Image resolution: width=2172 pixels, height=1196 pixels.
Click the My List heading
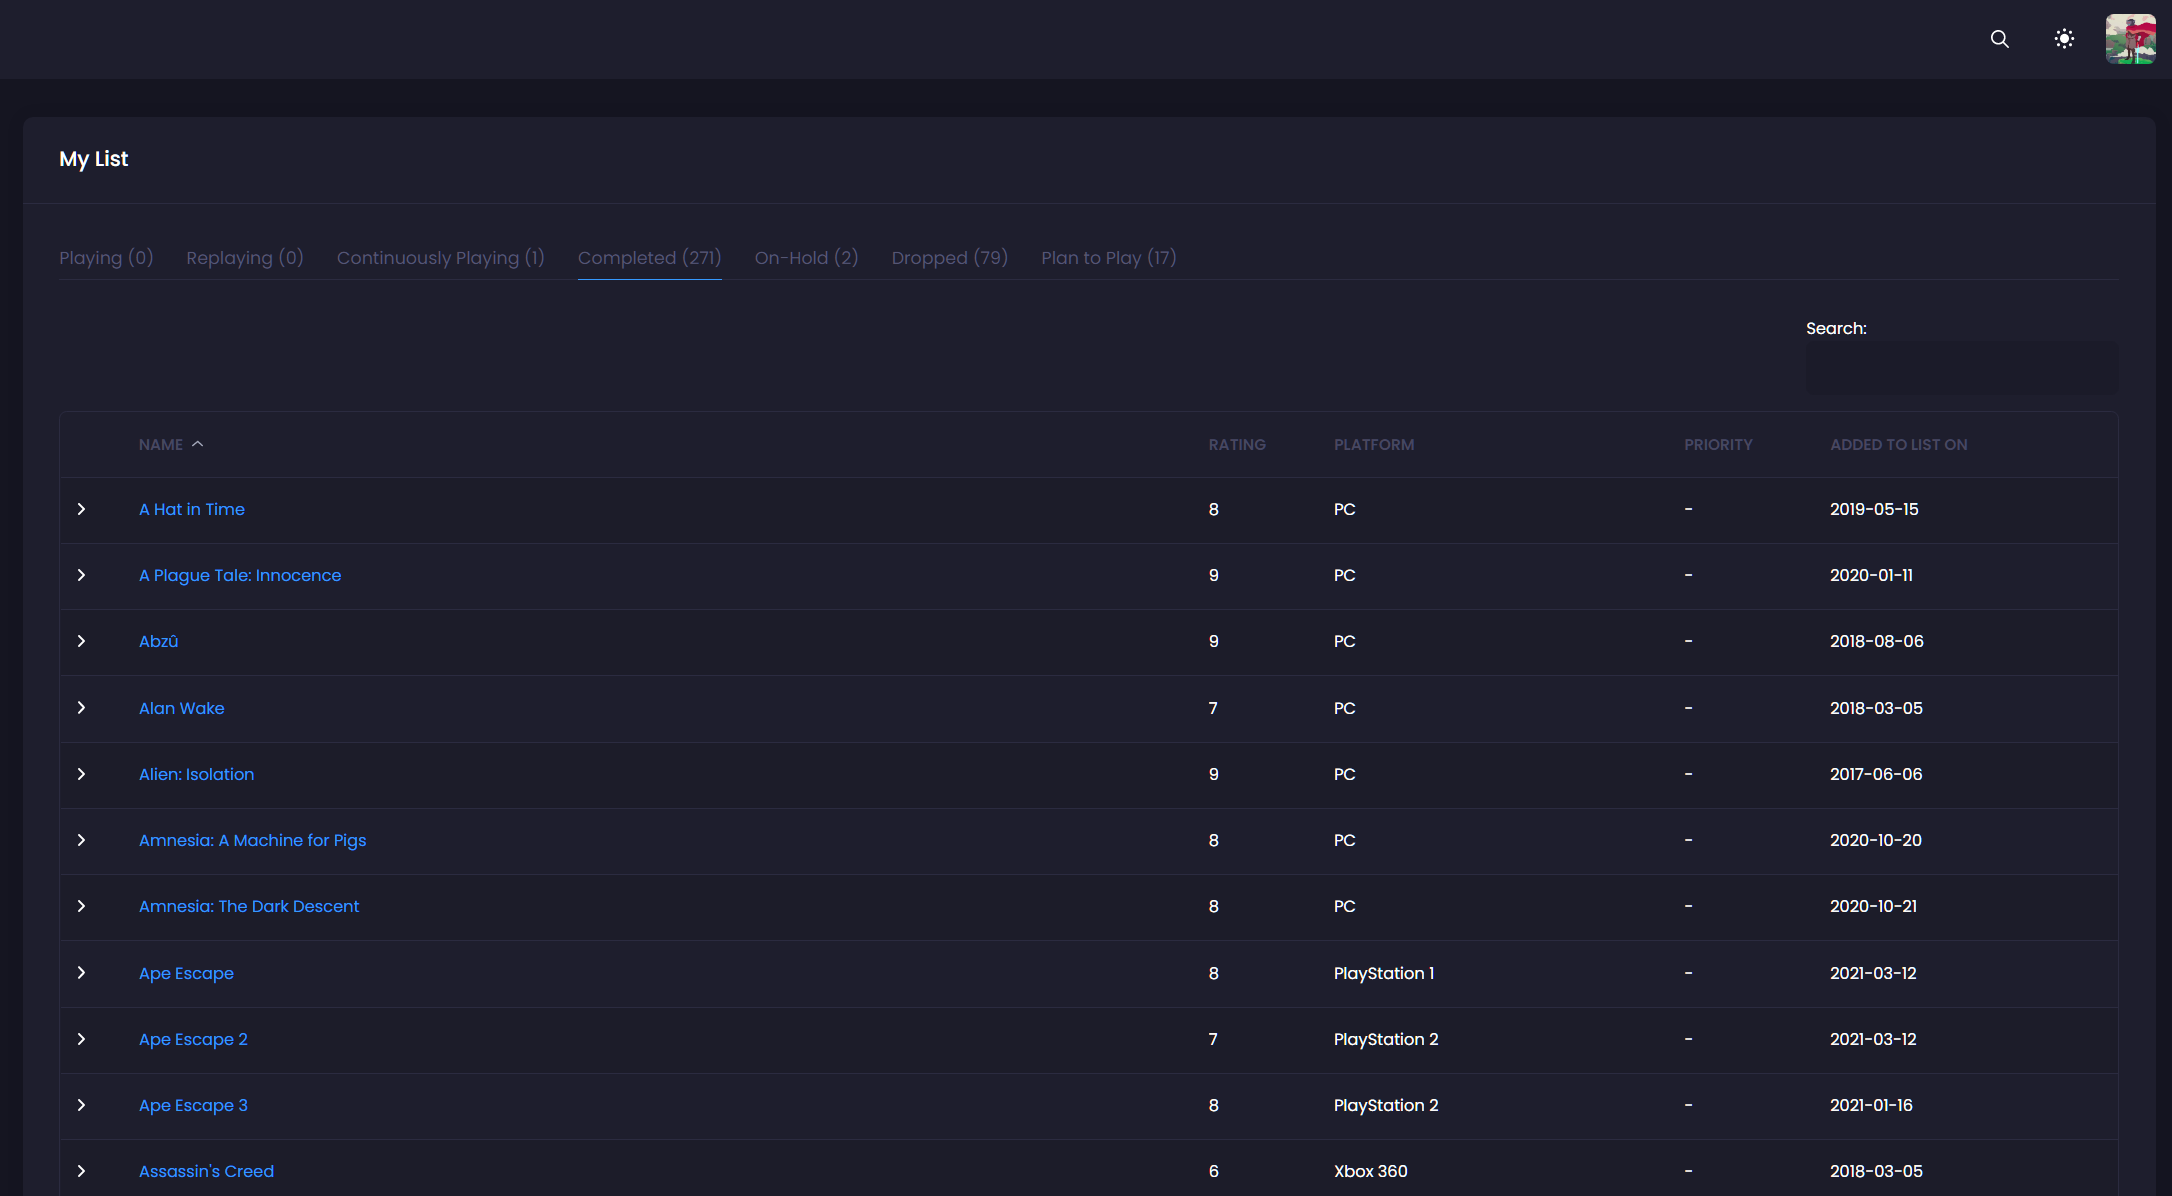click(94, 159)
